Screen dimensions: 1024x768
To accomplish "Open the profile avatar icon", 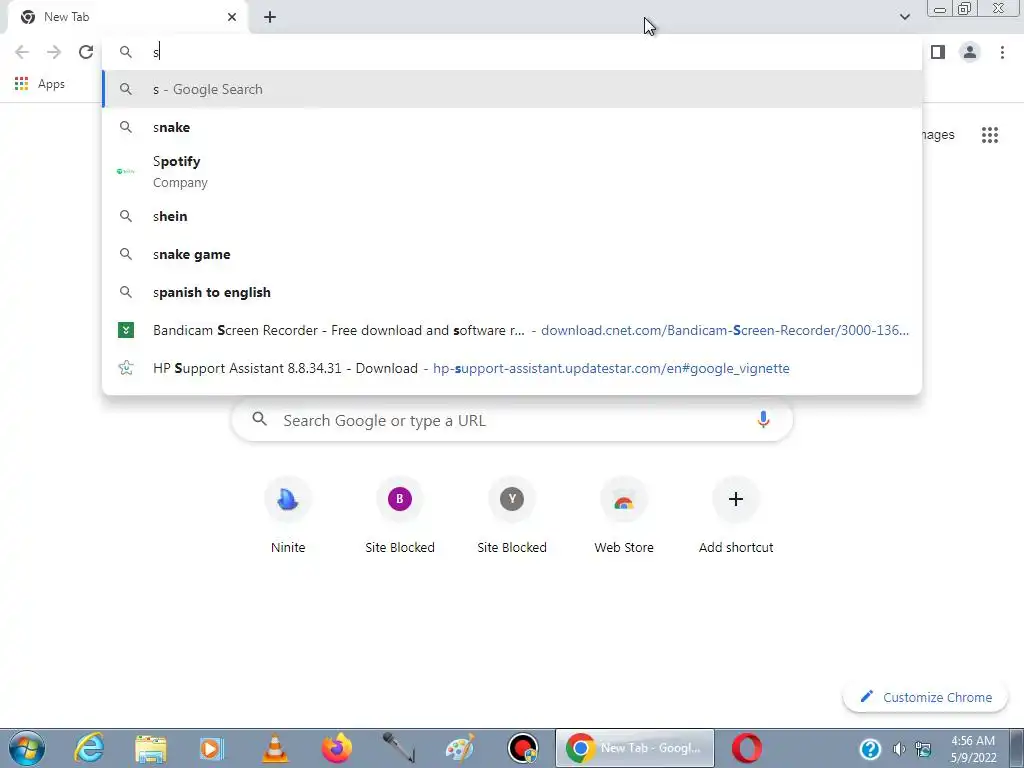I will tap(970, 52).
